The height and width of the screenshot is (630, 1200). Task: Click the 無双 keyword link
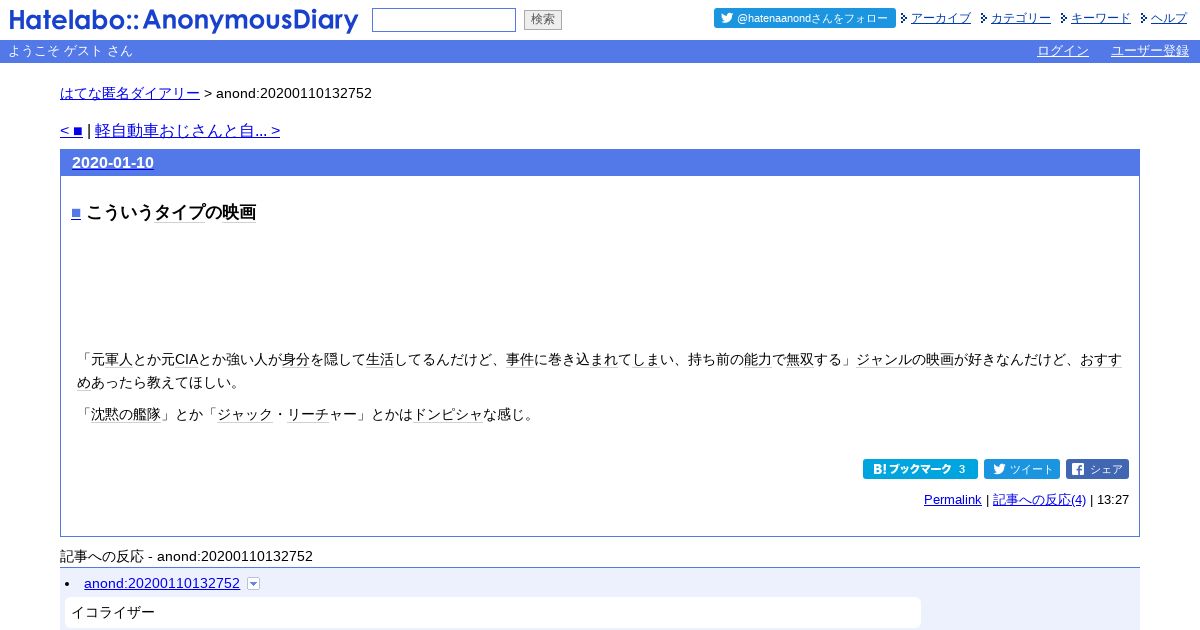(x=800, y=359)
